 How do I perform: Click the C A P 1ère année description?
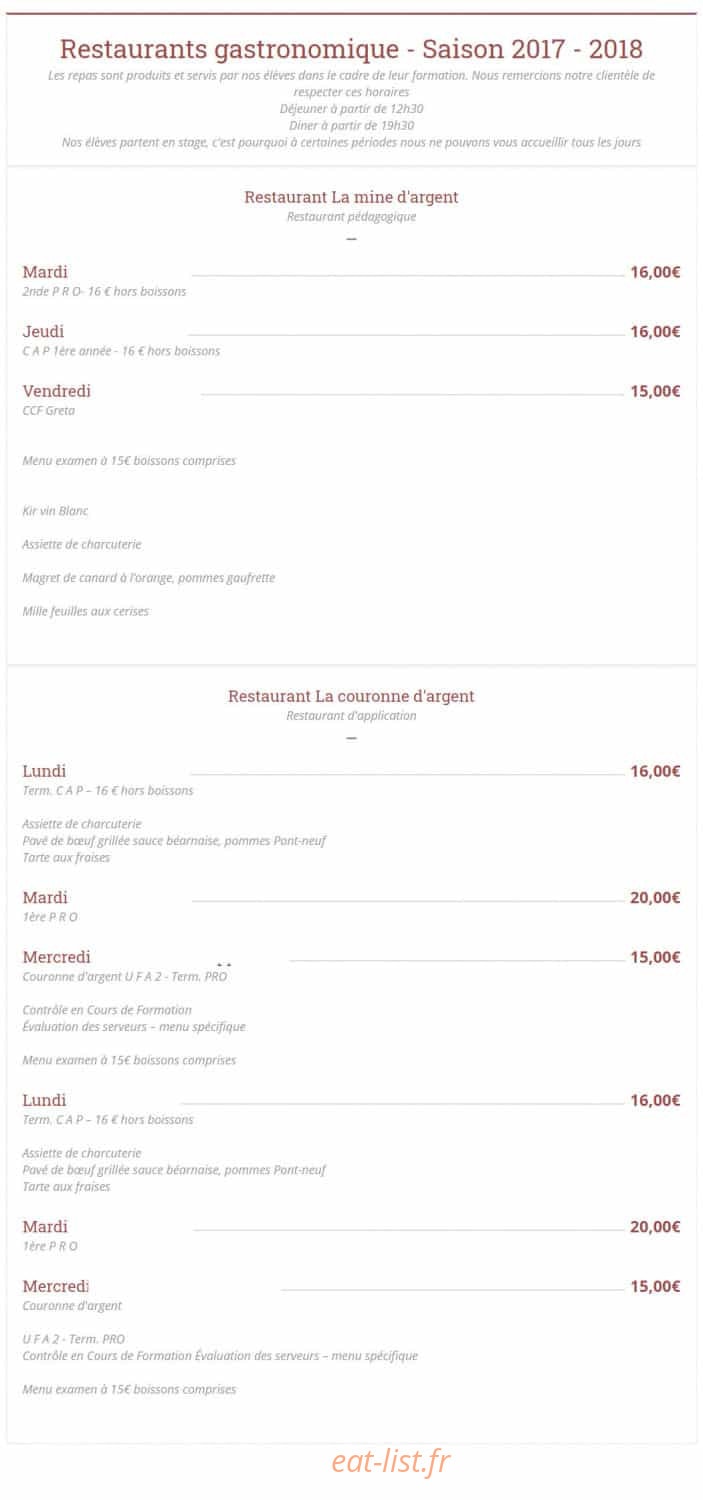click(x=121, y=351)
